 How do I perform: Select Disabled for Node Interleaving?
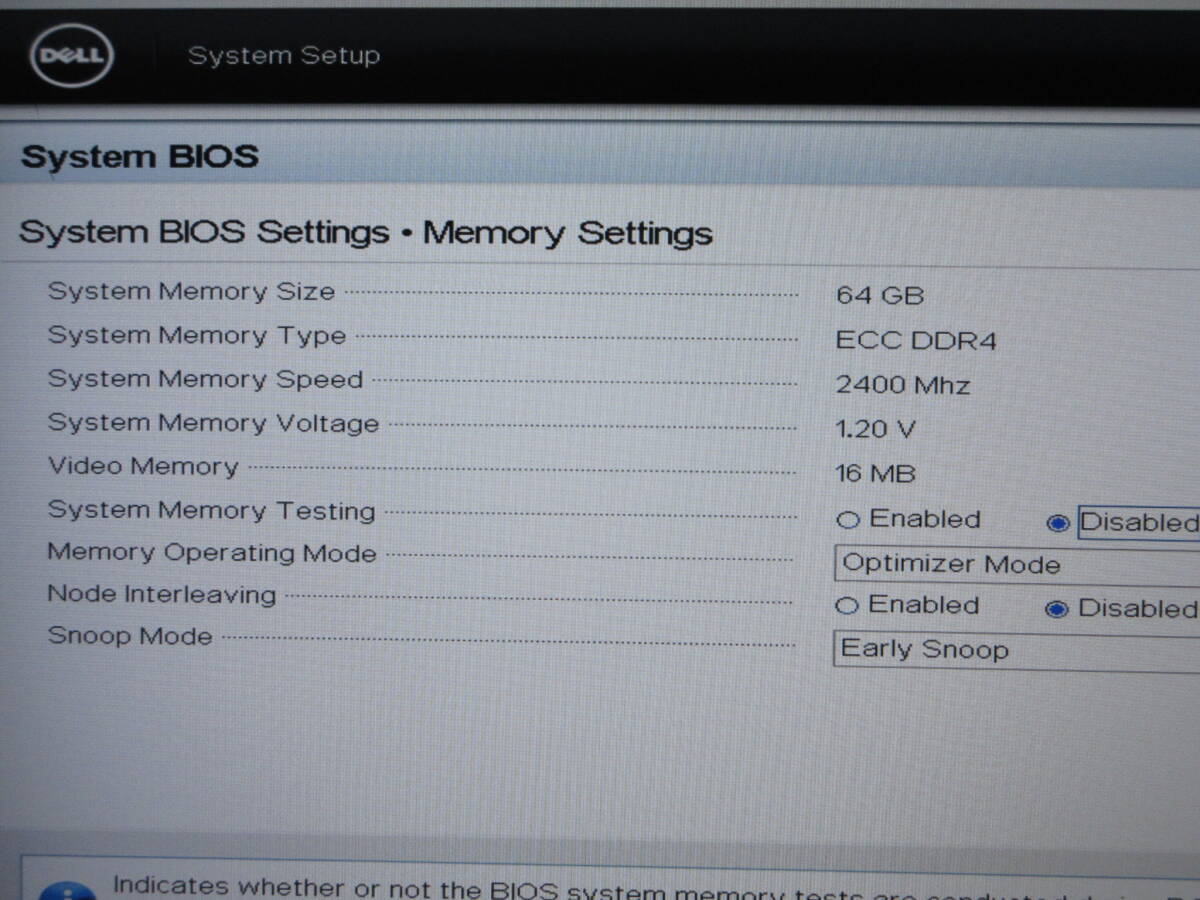[x=1057, y=609]
